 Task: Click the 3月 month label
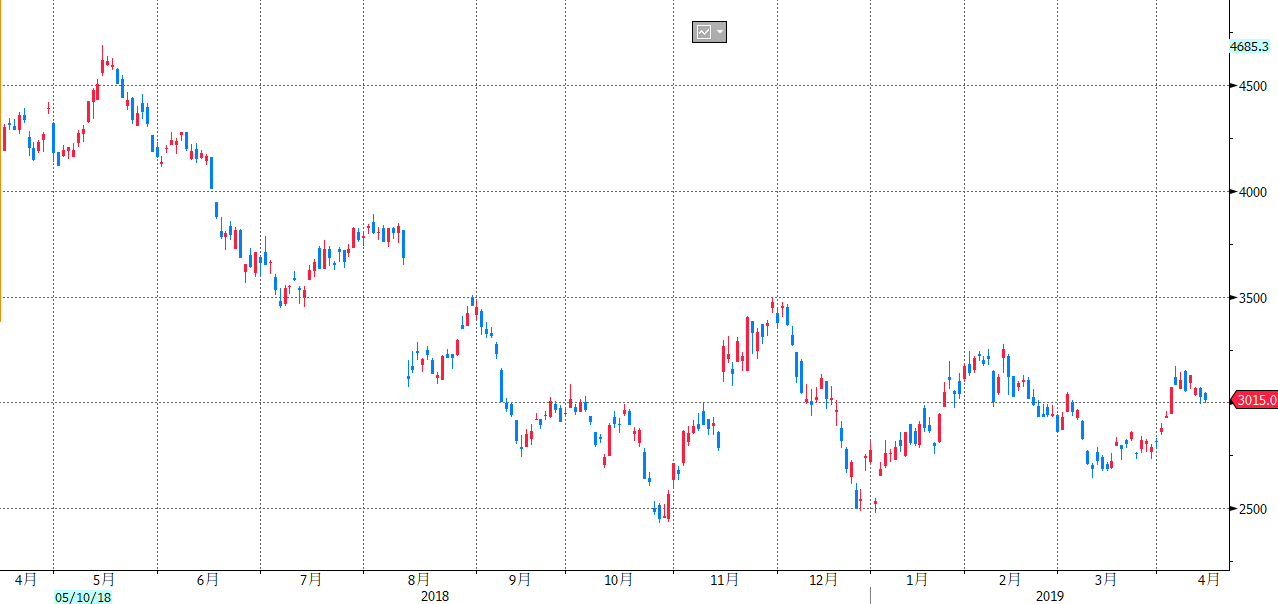[1105, 579]
